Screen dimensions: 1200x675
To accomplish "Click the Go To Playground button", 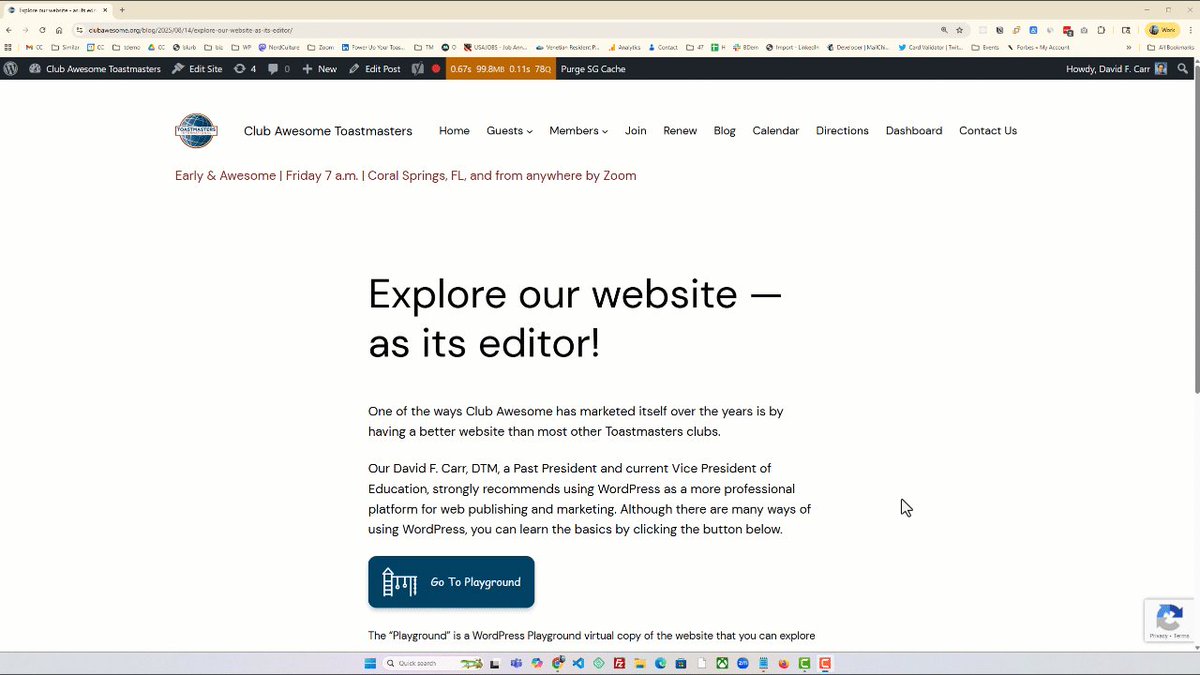I will [451, 582].
